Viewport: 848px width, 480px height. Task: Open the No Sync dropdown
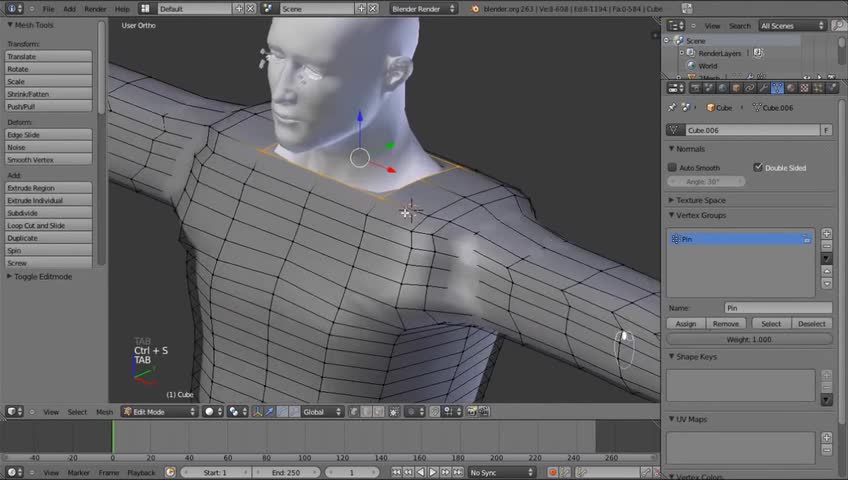[503, 472]
